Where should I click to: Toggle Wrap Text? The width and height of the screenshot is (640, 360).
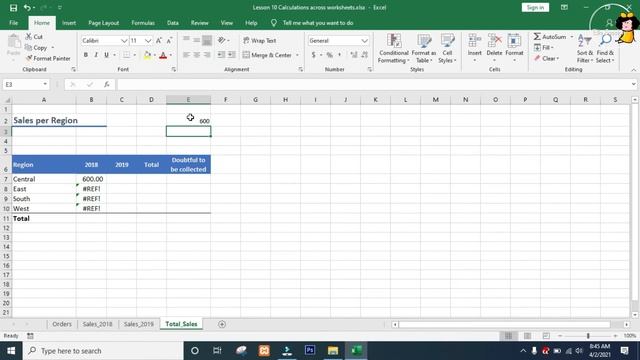pyautogui.click(x=260, y=40)
